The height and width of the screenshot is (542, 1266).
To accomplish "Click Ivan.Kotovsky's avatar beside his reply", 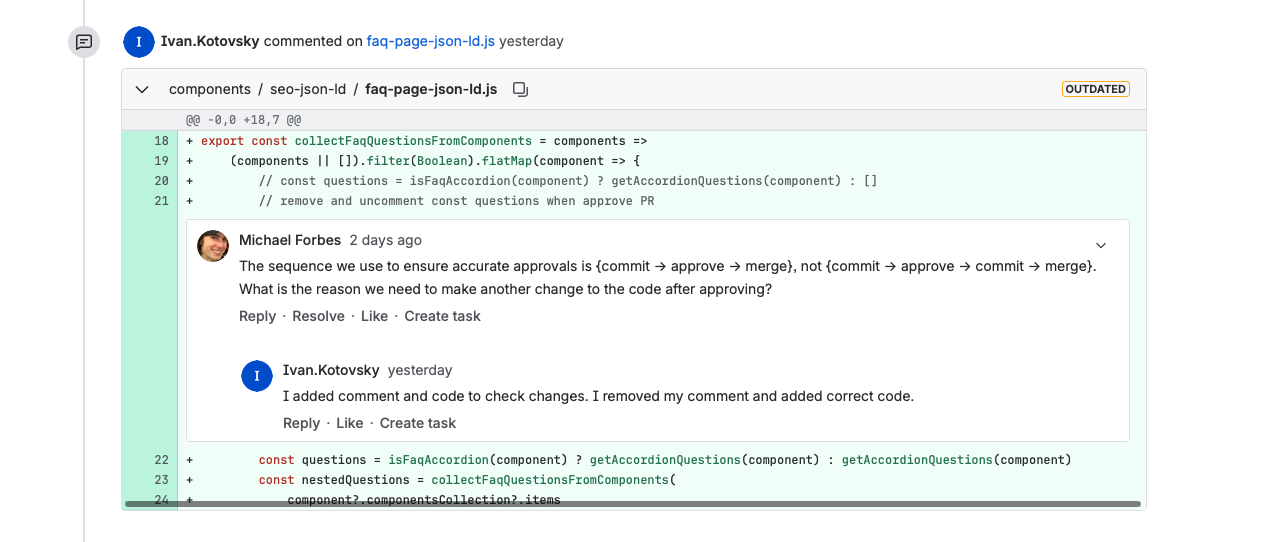I will [x=257, y=376].
